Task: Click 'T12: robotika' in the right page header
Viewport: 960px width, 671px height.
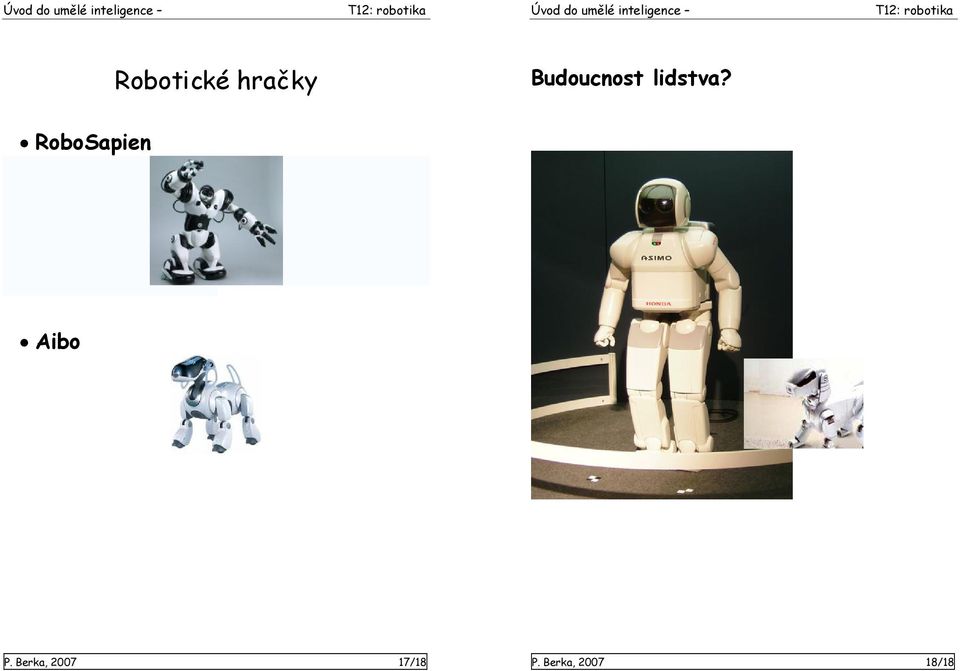Action: tap(915, 10)
